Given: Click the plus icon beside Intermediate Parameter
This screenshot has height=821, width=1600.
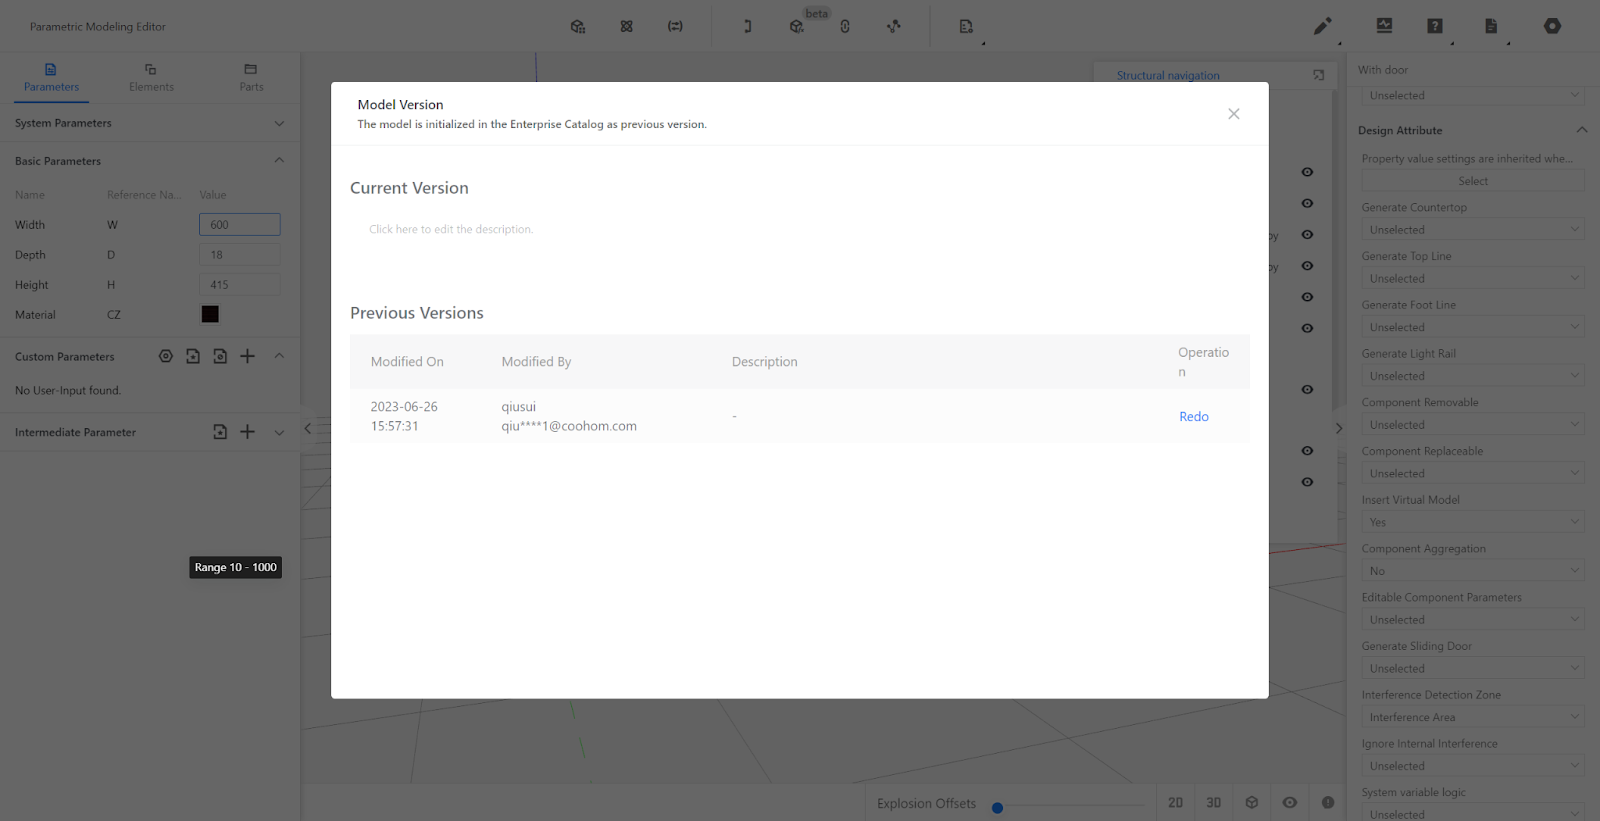Looking at the screenshot, I should click(x=248, y=432).
